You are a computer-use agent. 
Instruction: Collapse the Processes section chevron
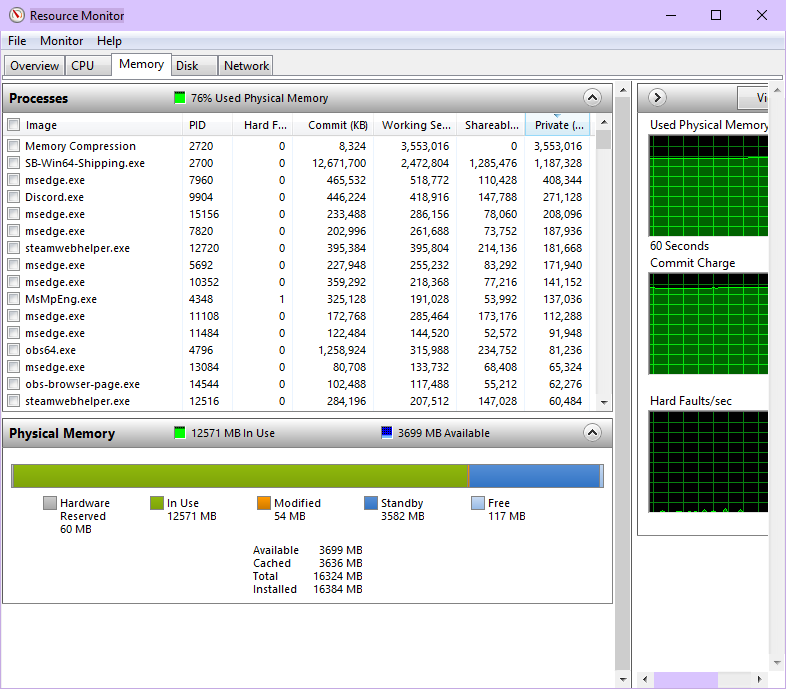592,97
